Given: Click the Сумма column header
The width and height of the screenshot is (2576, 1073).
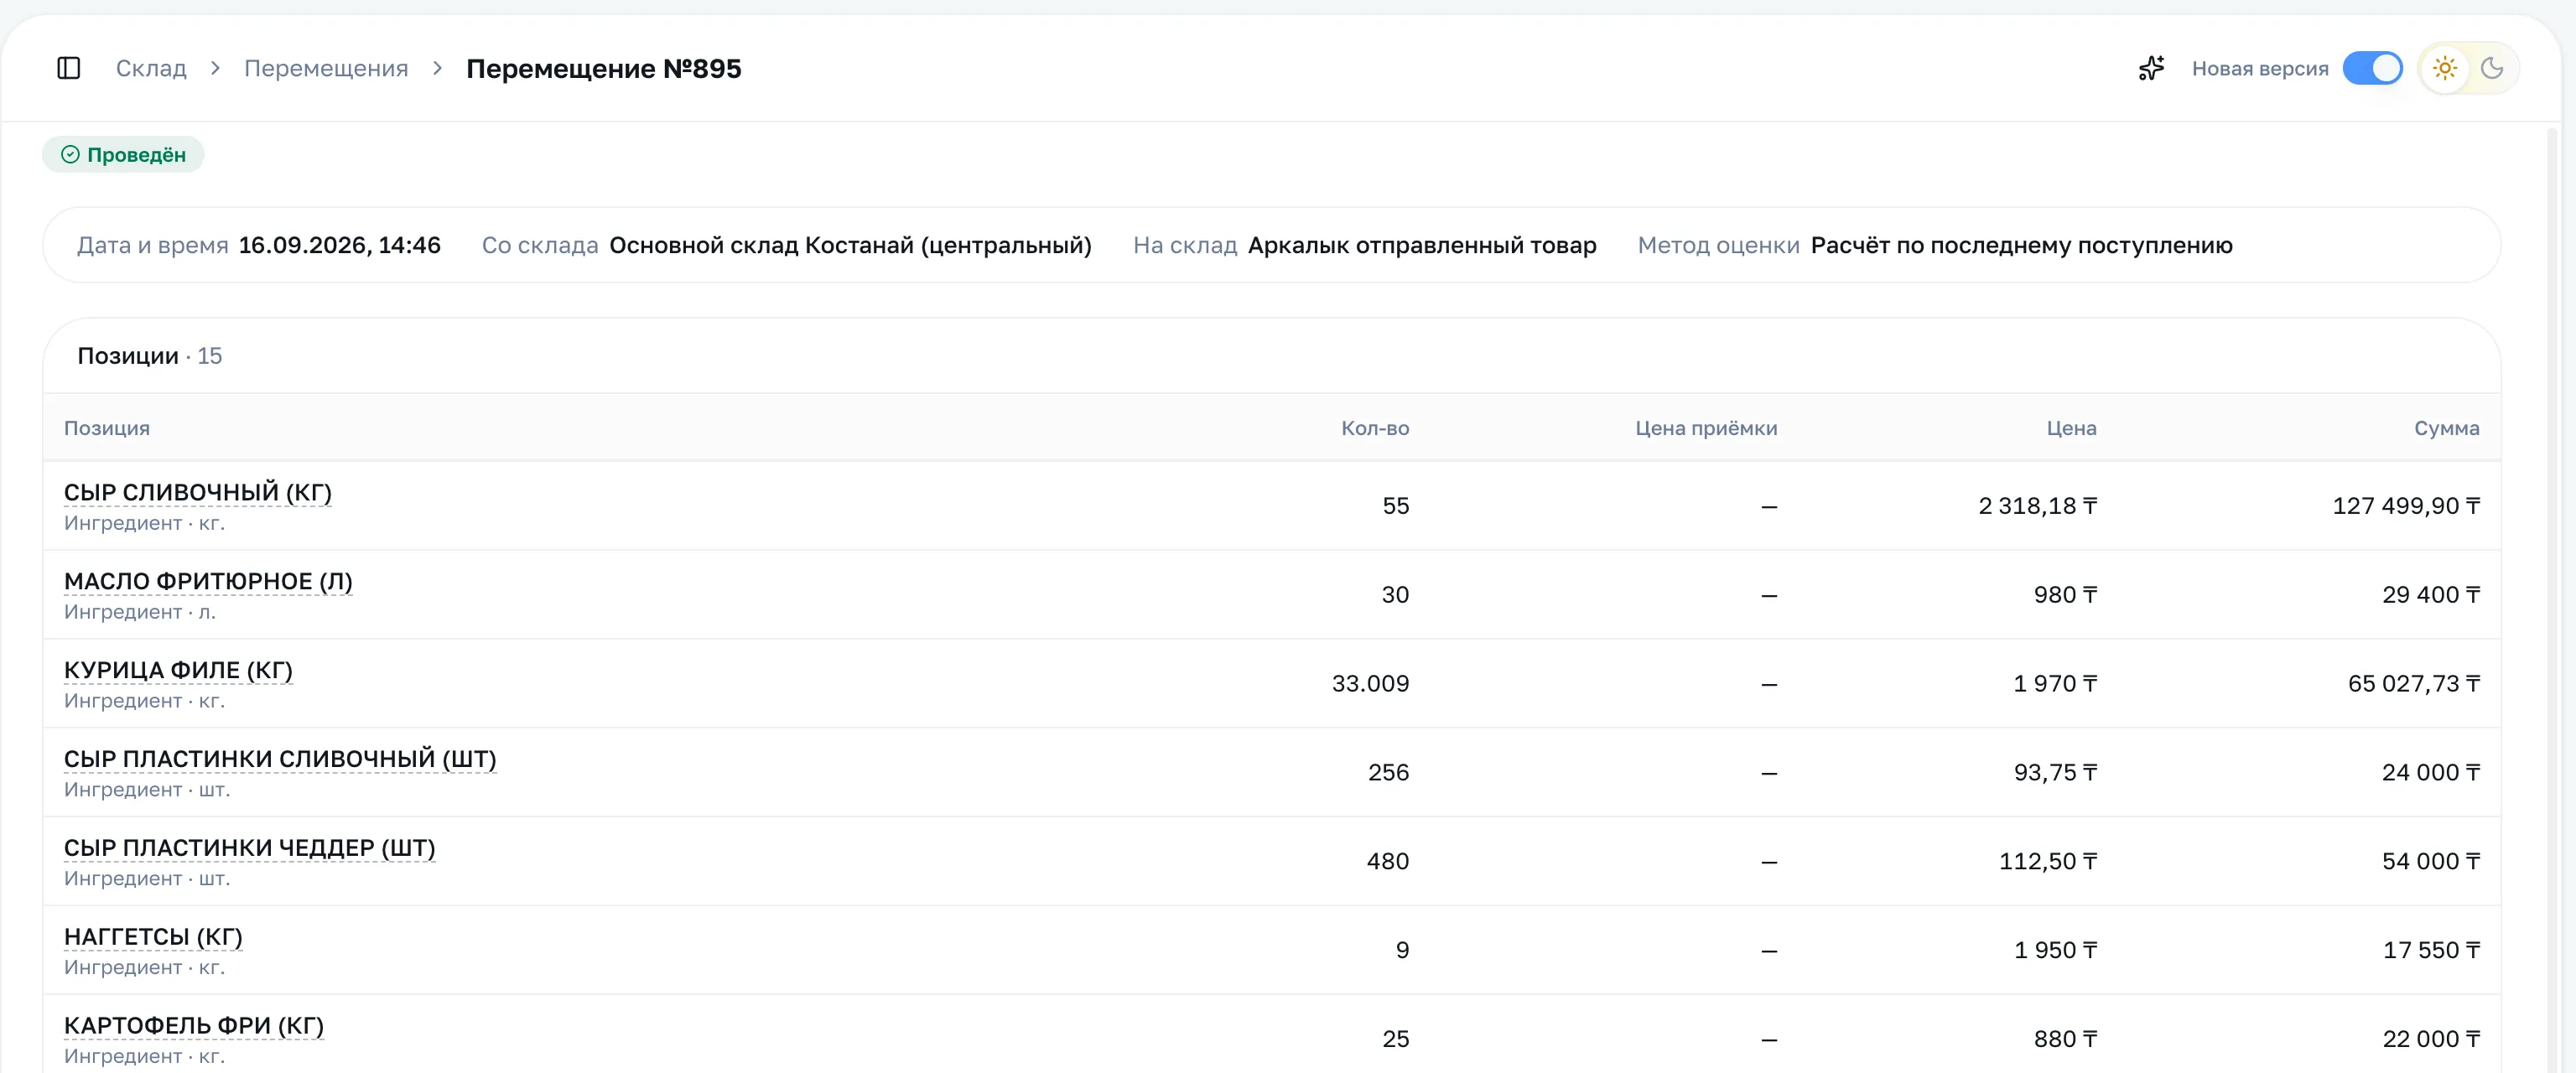Looking at the screenshot, I should coord(2446,428).
